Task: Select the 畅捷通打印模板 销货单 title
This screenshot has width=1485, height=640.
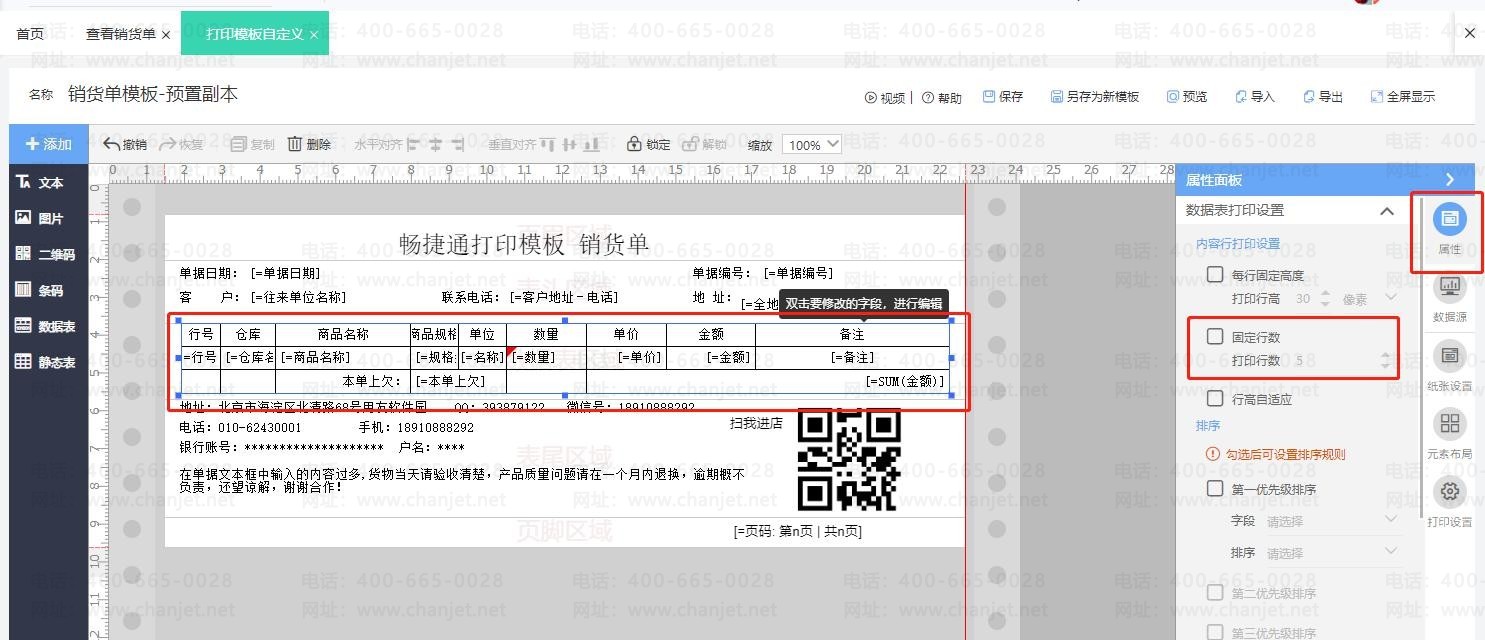Action: (524, 244)
